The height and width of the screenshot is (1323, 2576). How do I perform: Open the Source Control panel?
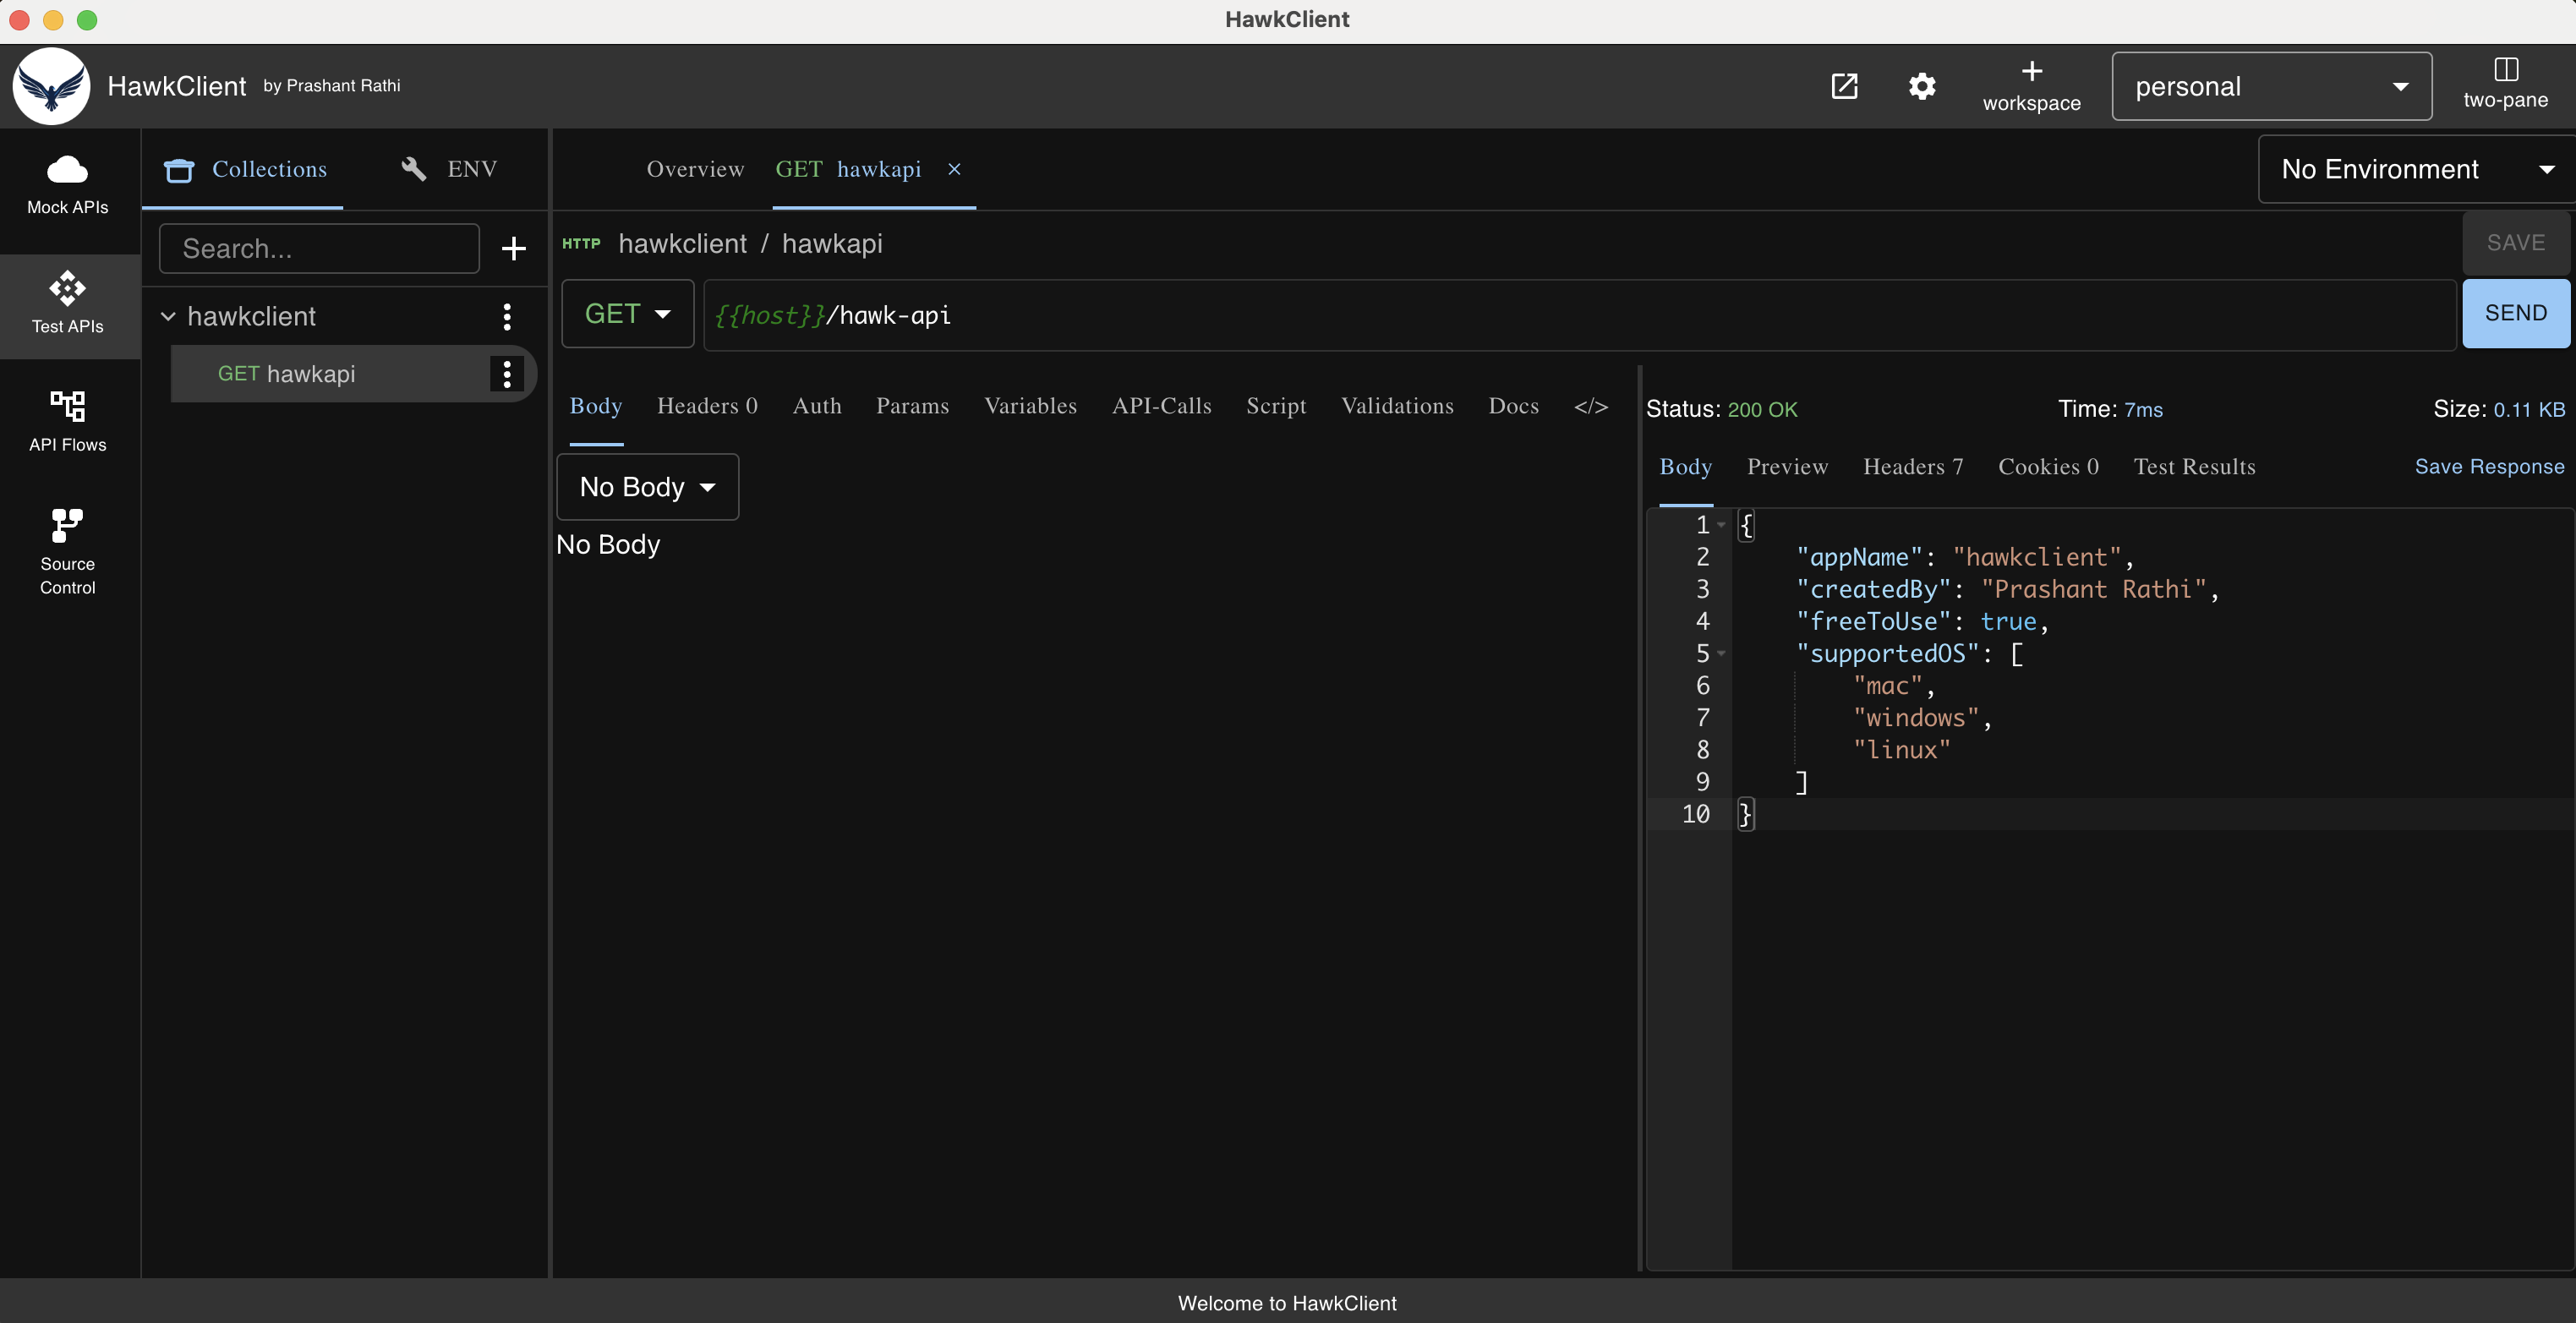(x=66, y=551)
